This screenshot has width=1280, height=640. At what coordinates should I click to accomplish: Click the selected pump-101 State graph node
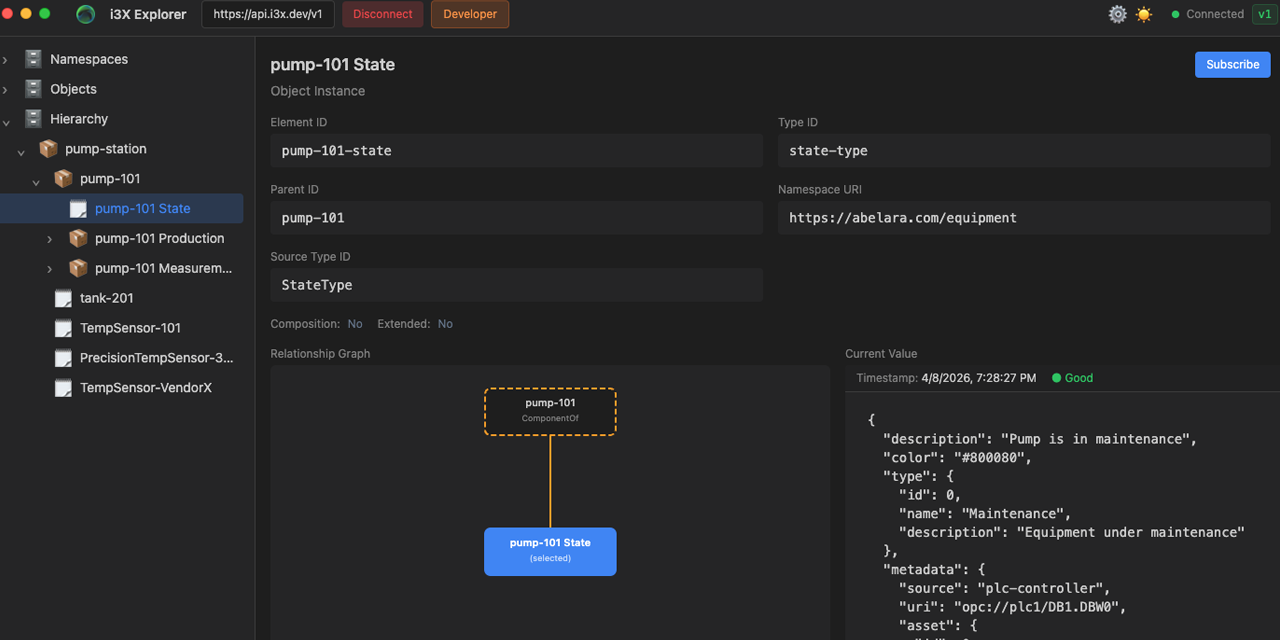(550, 551)
